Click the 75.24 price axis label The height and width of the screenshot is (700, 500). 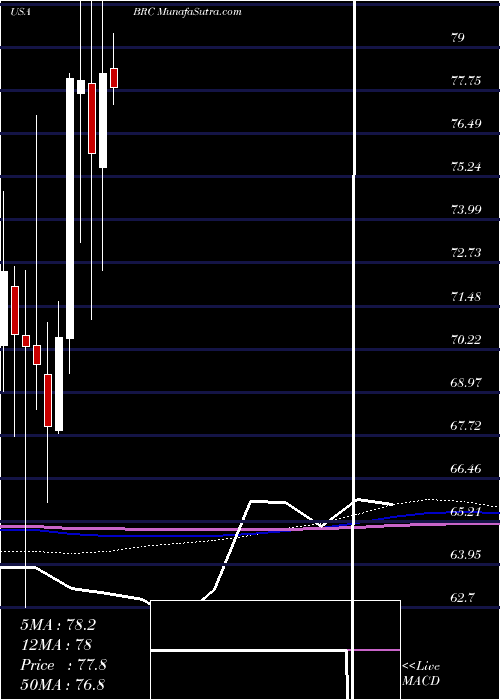(467, 167)
